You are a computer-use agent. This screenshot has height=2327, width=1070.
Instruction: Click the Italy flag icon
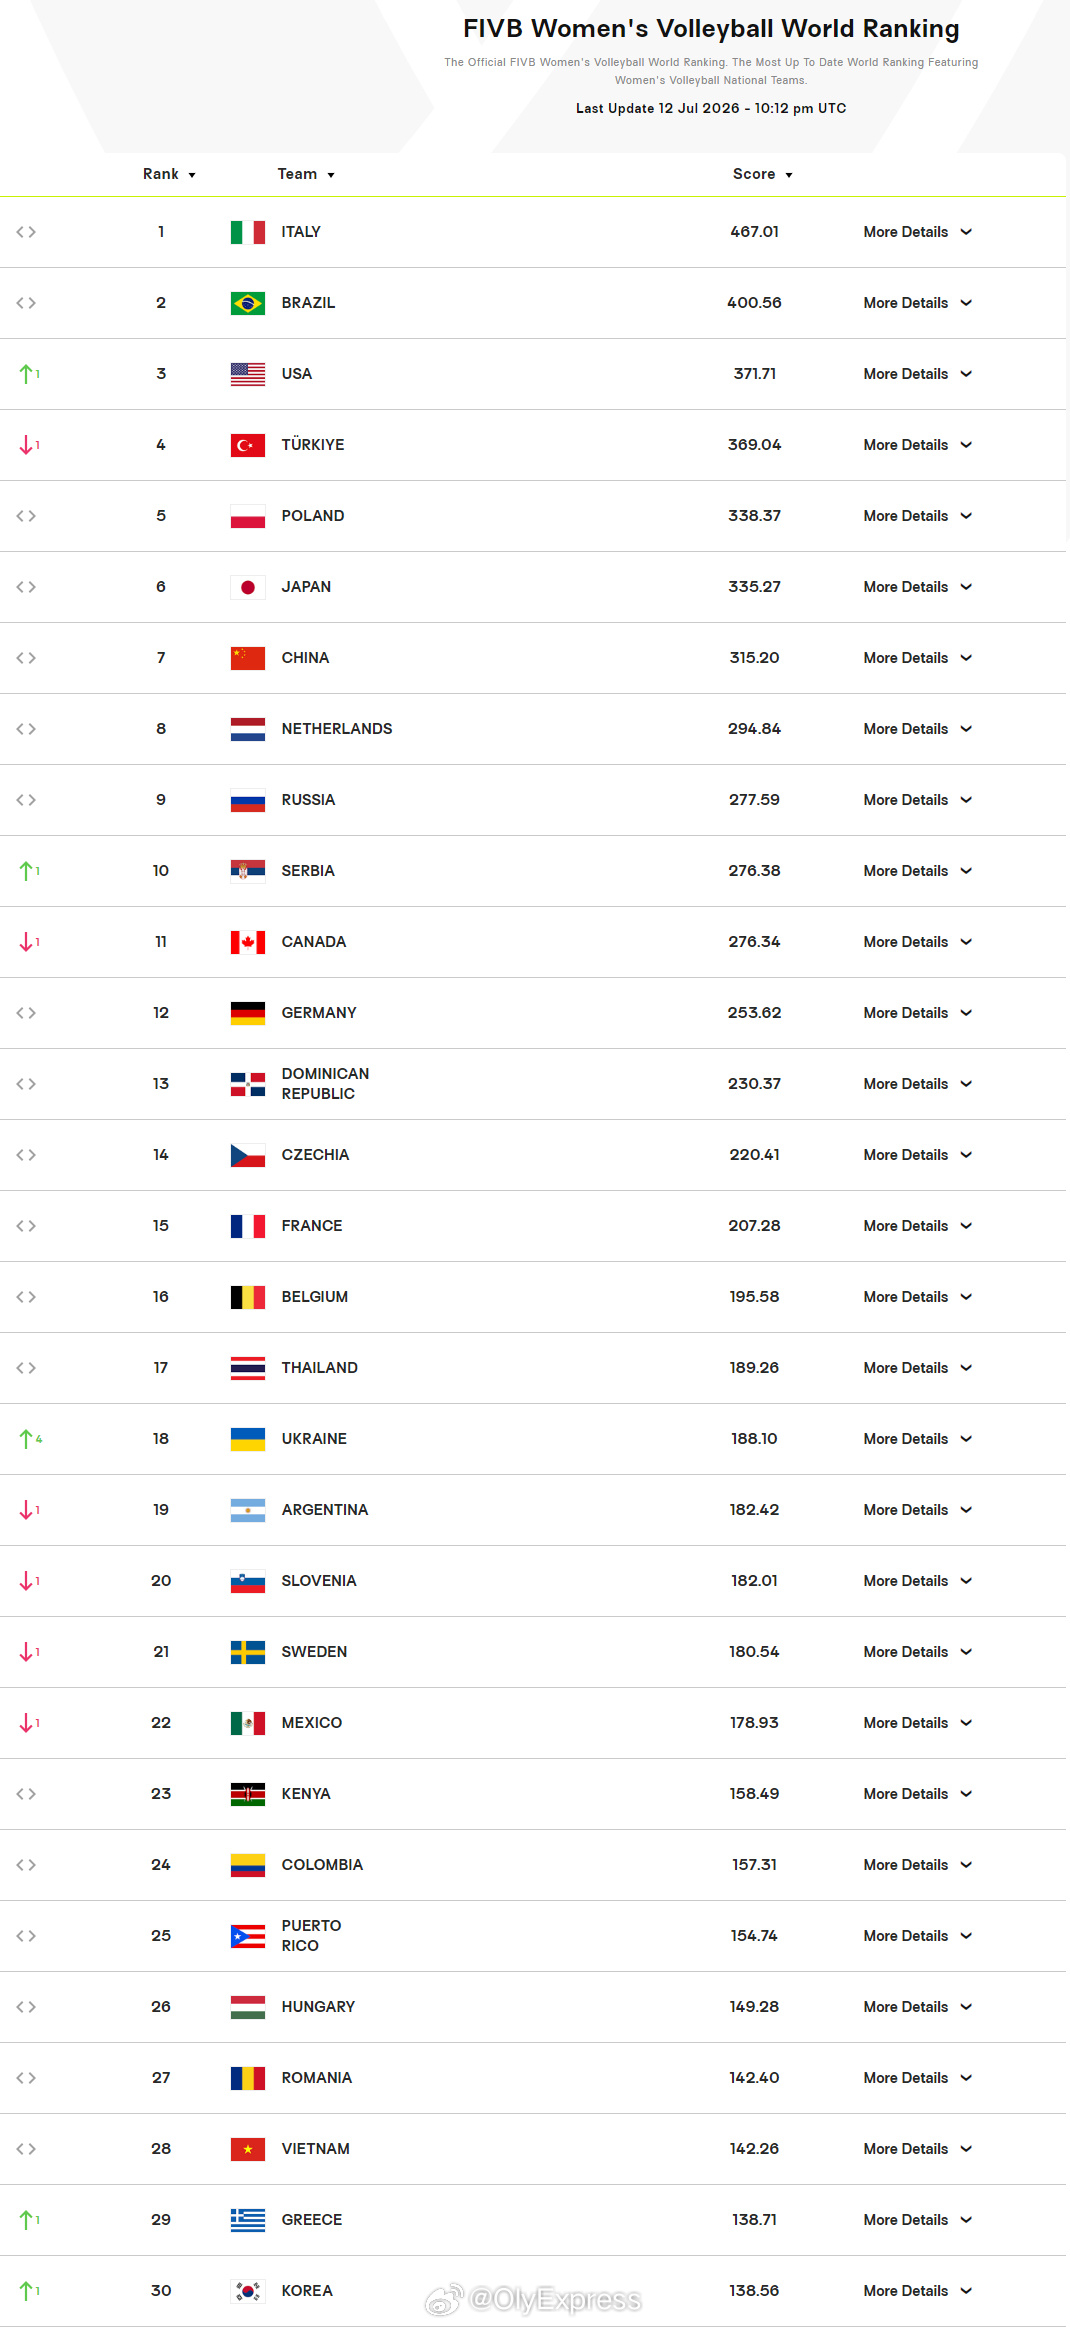pos(248,232)
